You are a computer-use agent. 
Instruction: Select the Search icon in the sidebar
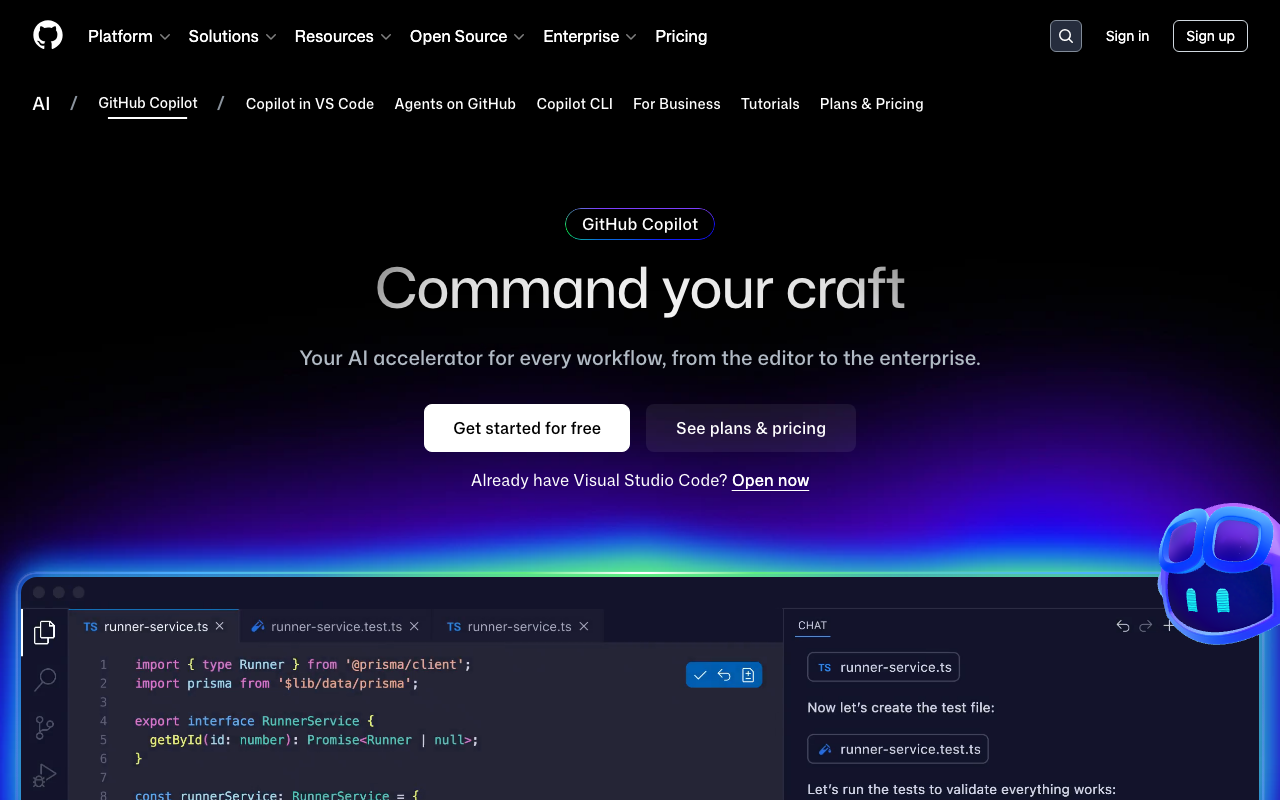click(44, 679)
